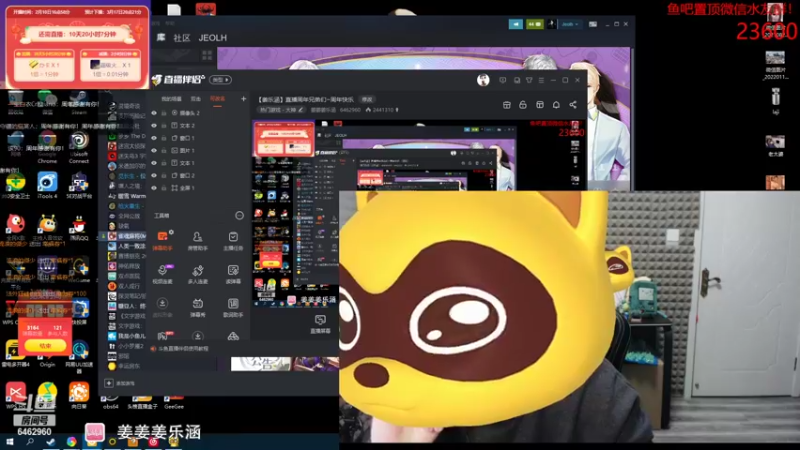Hide the 全屏 1 source with its eye
This screenshot has height=450, width=800.
(x=154, y=188)
